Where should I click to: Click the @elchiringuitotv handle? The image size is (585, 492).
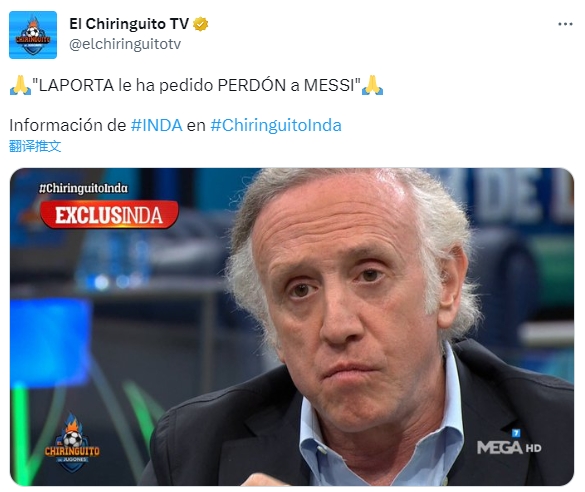click(x=125, y=44)
